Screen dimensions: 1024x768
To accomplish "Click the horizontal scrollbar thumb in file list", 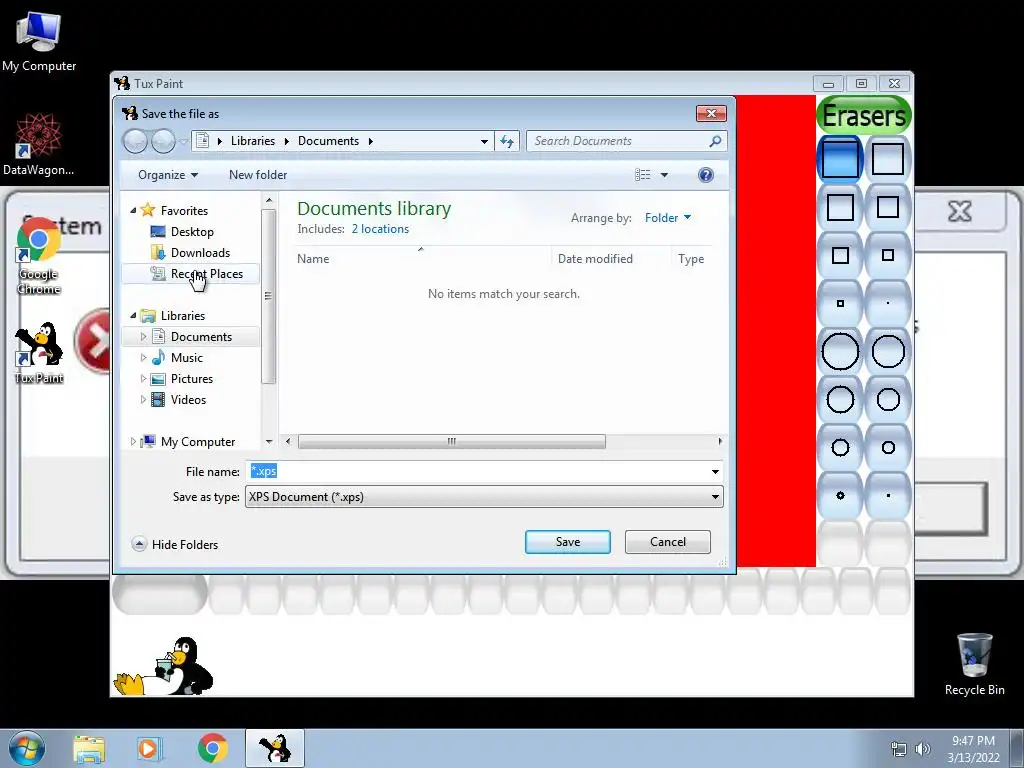I will [x=451, y=441].
